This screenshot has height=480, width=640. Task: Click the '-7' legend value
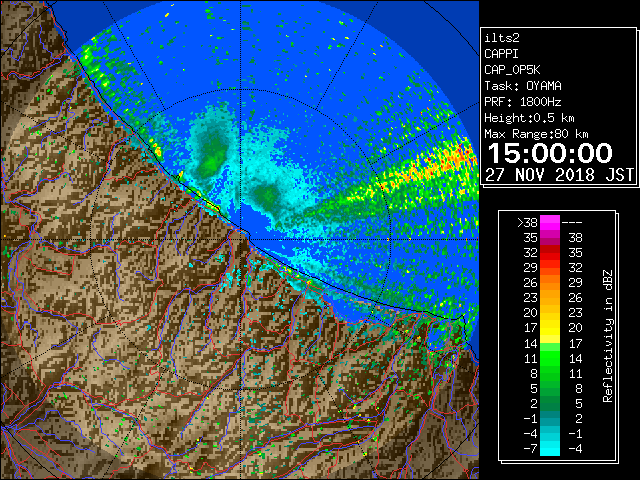(530, 448)
